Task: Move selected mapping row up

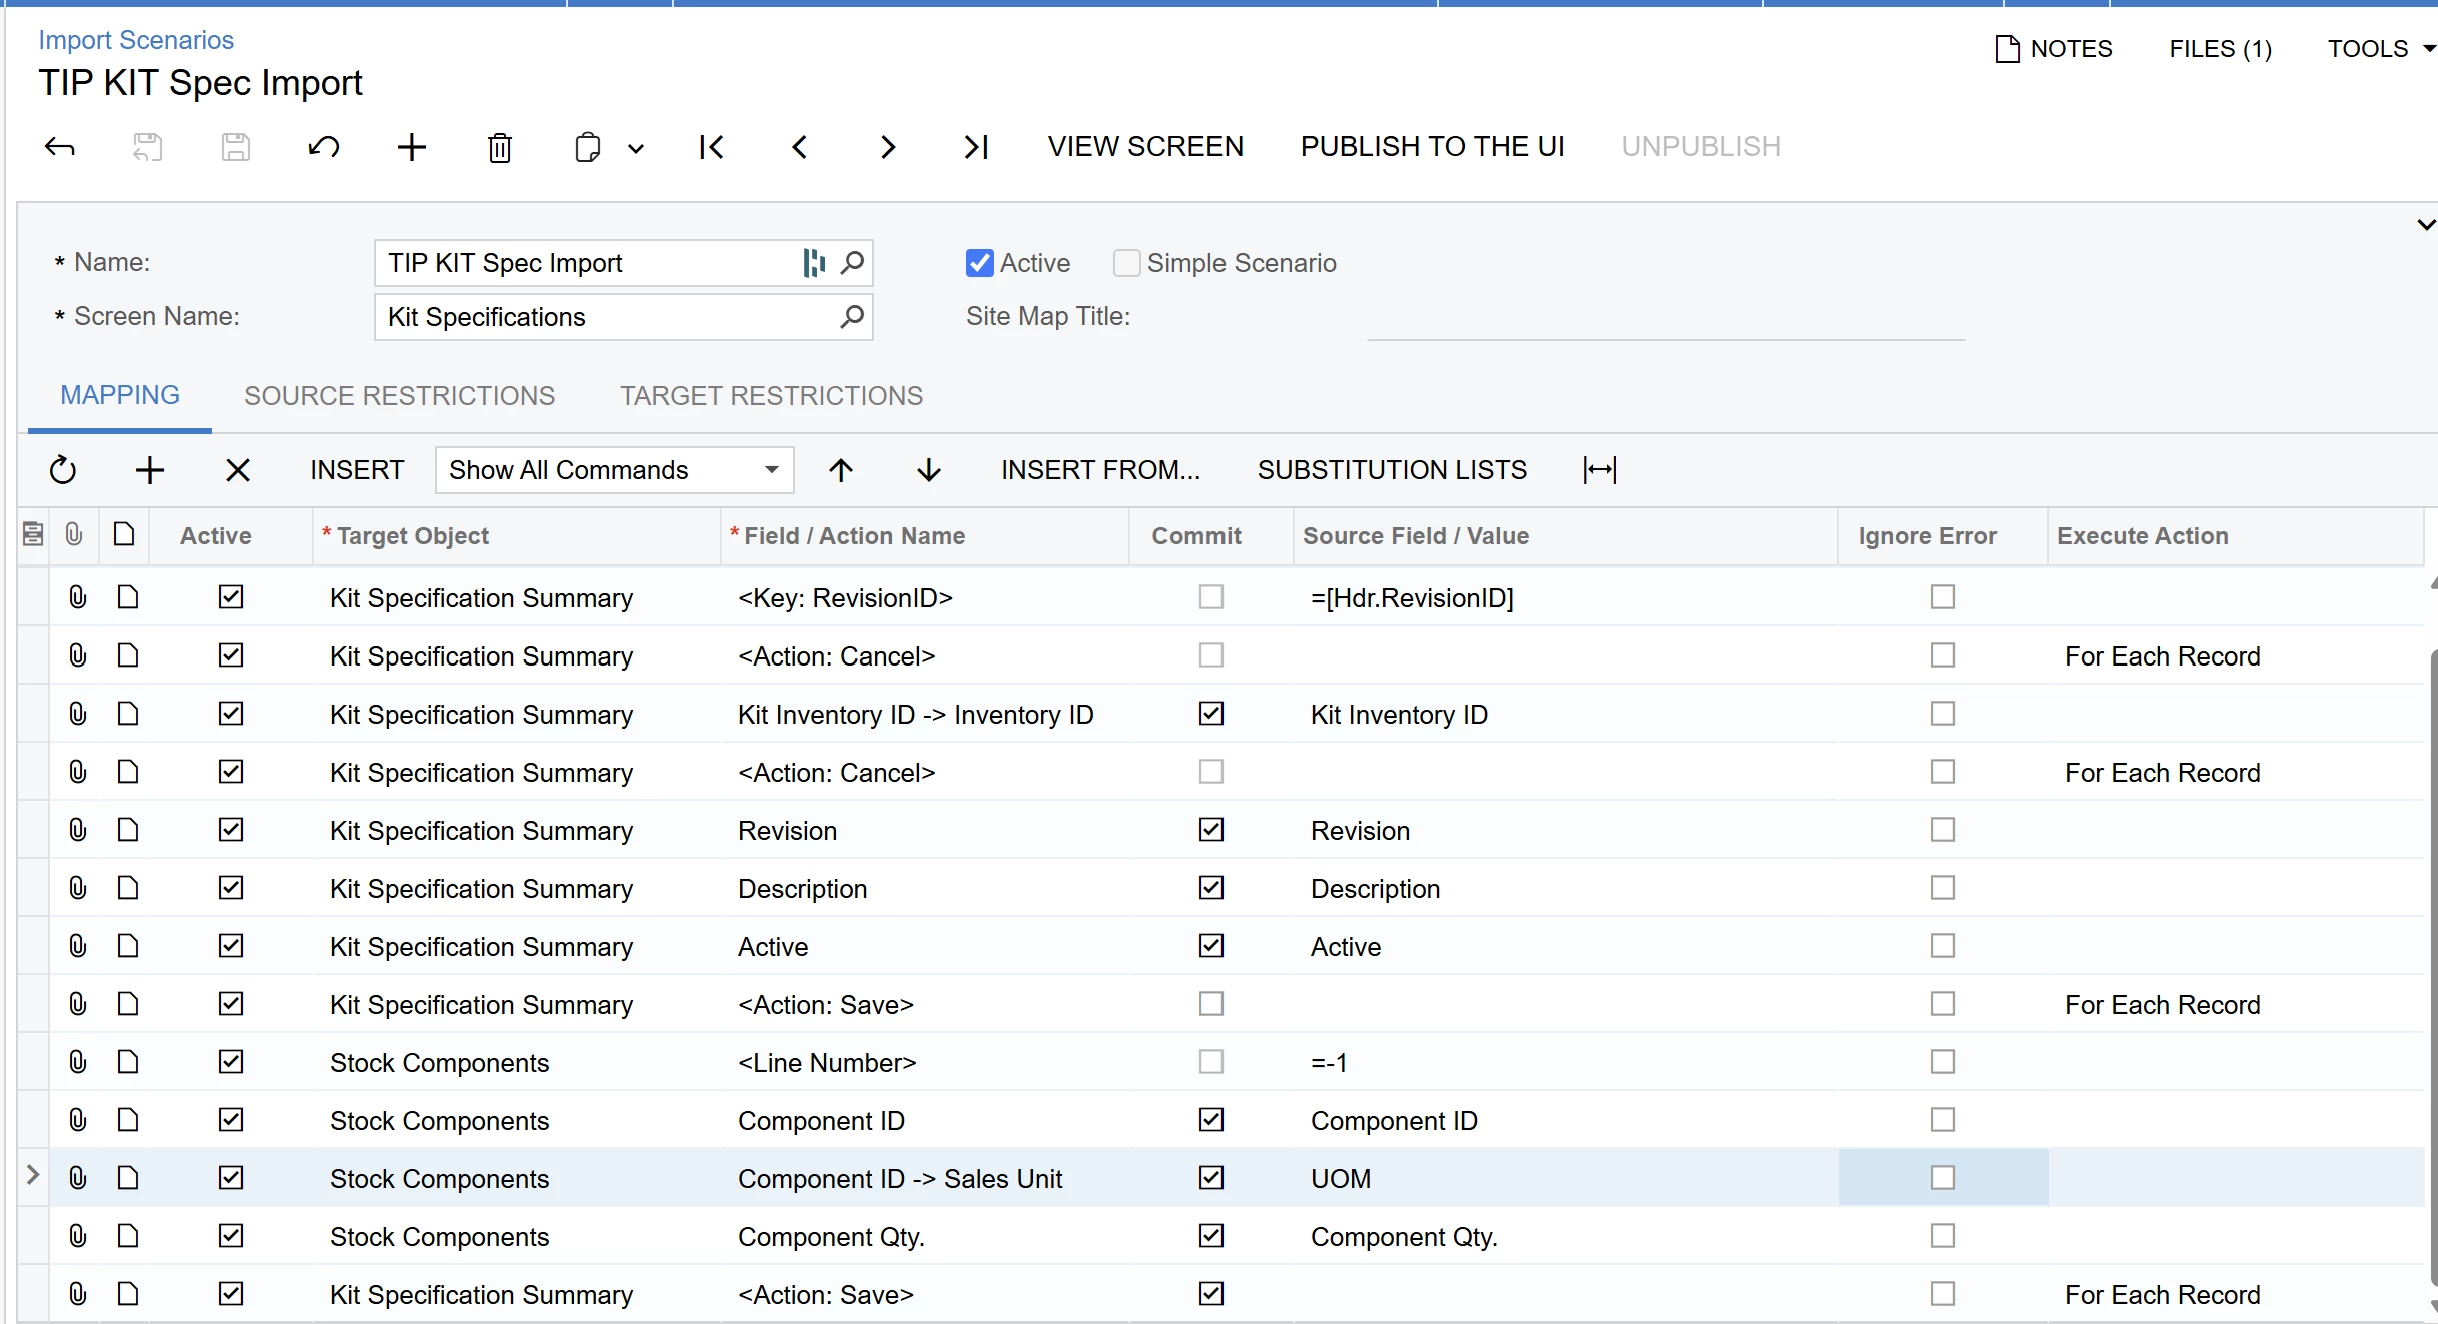Action: 840,470
